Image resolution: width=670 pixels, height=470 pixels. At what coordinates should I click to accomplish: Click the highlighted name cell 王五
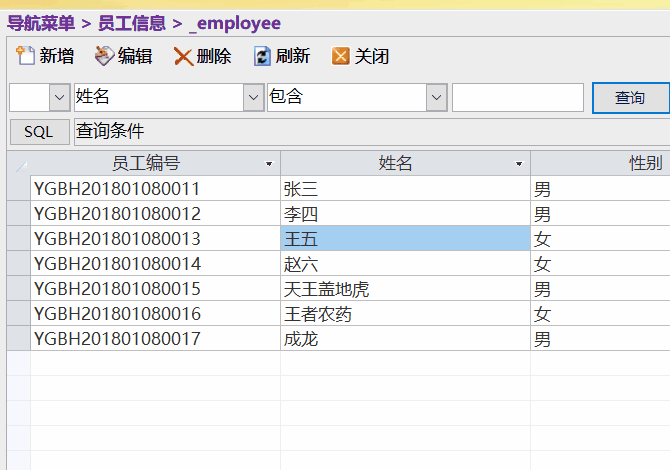(x=406, y=238)
